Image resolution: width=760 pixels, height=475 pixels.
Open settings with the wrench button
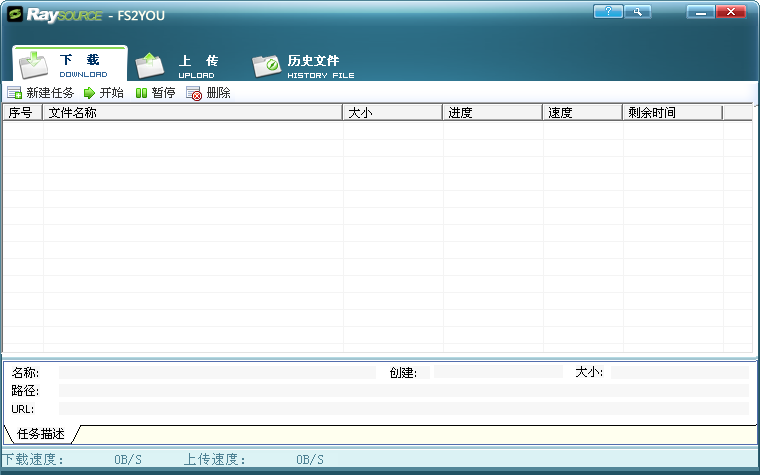[x=637, y=12]
